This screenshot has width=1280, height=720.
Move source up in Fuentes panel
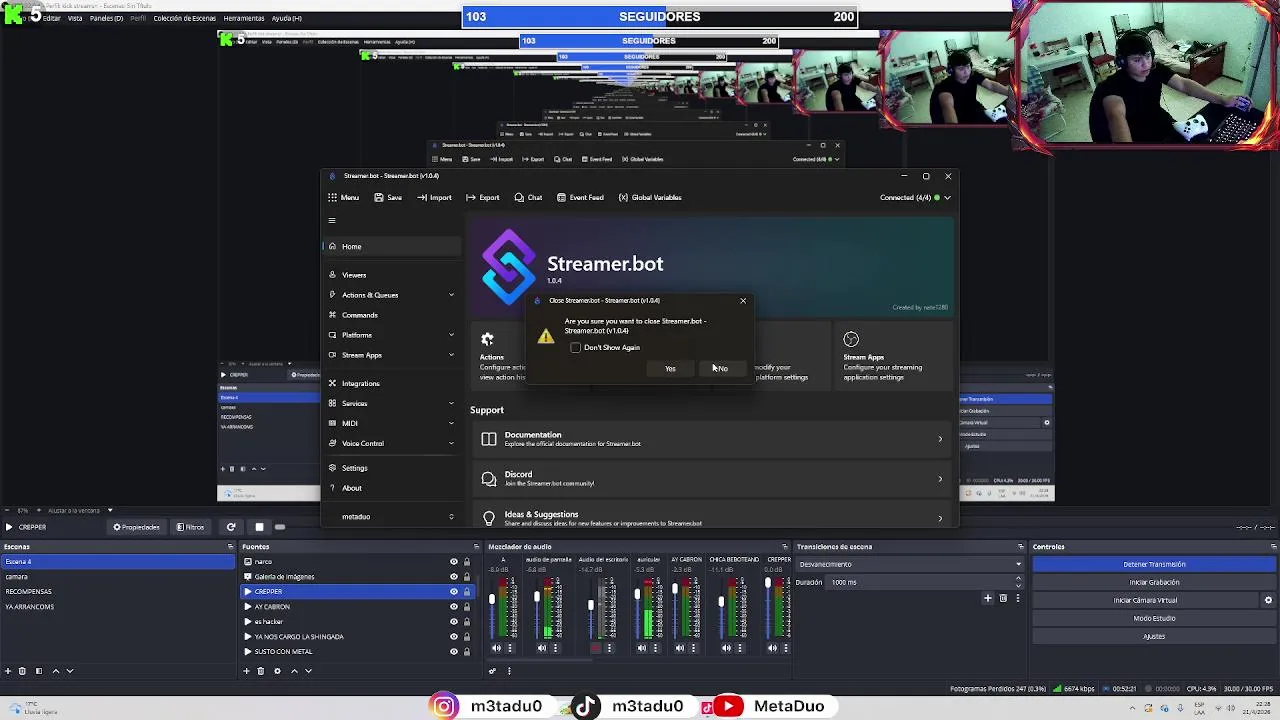[293, 671]
